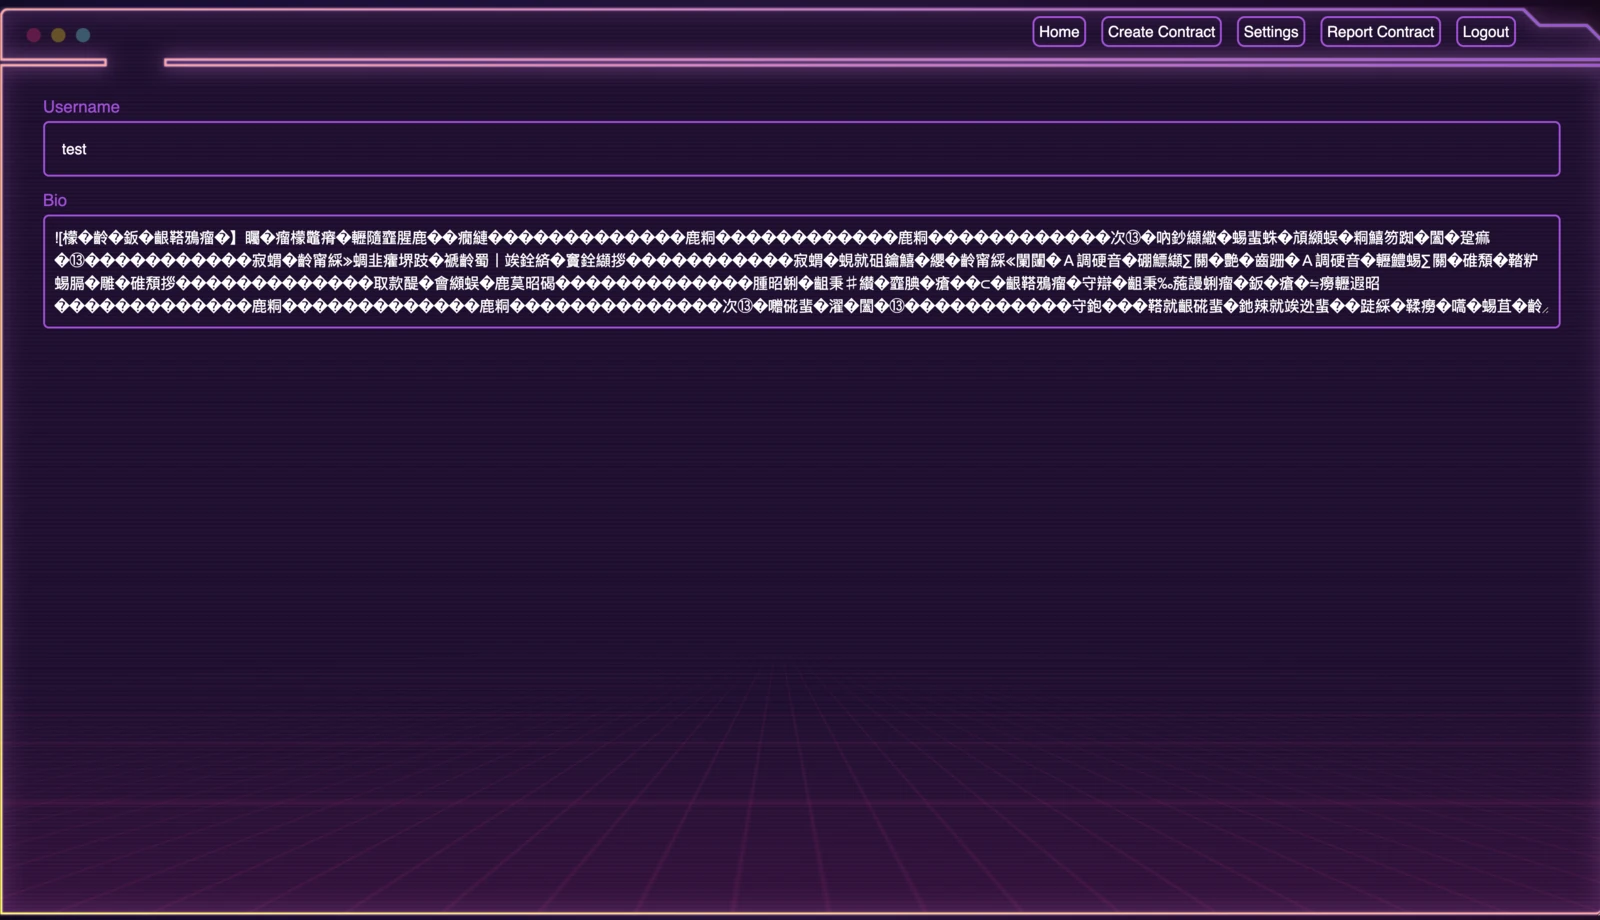Click the Username field label
Viewport: 1600px width, 920px height.
(x=81, y=107)
